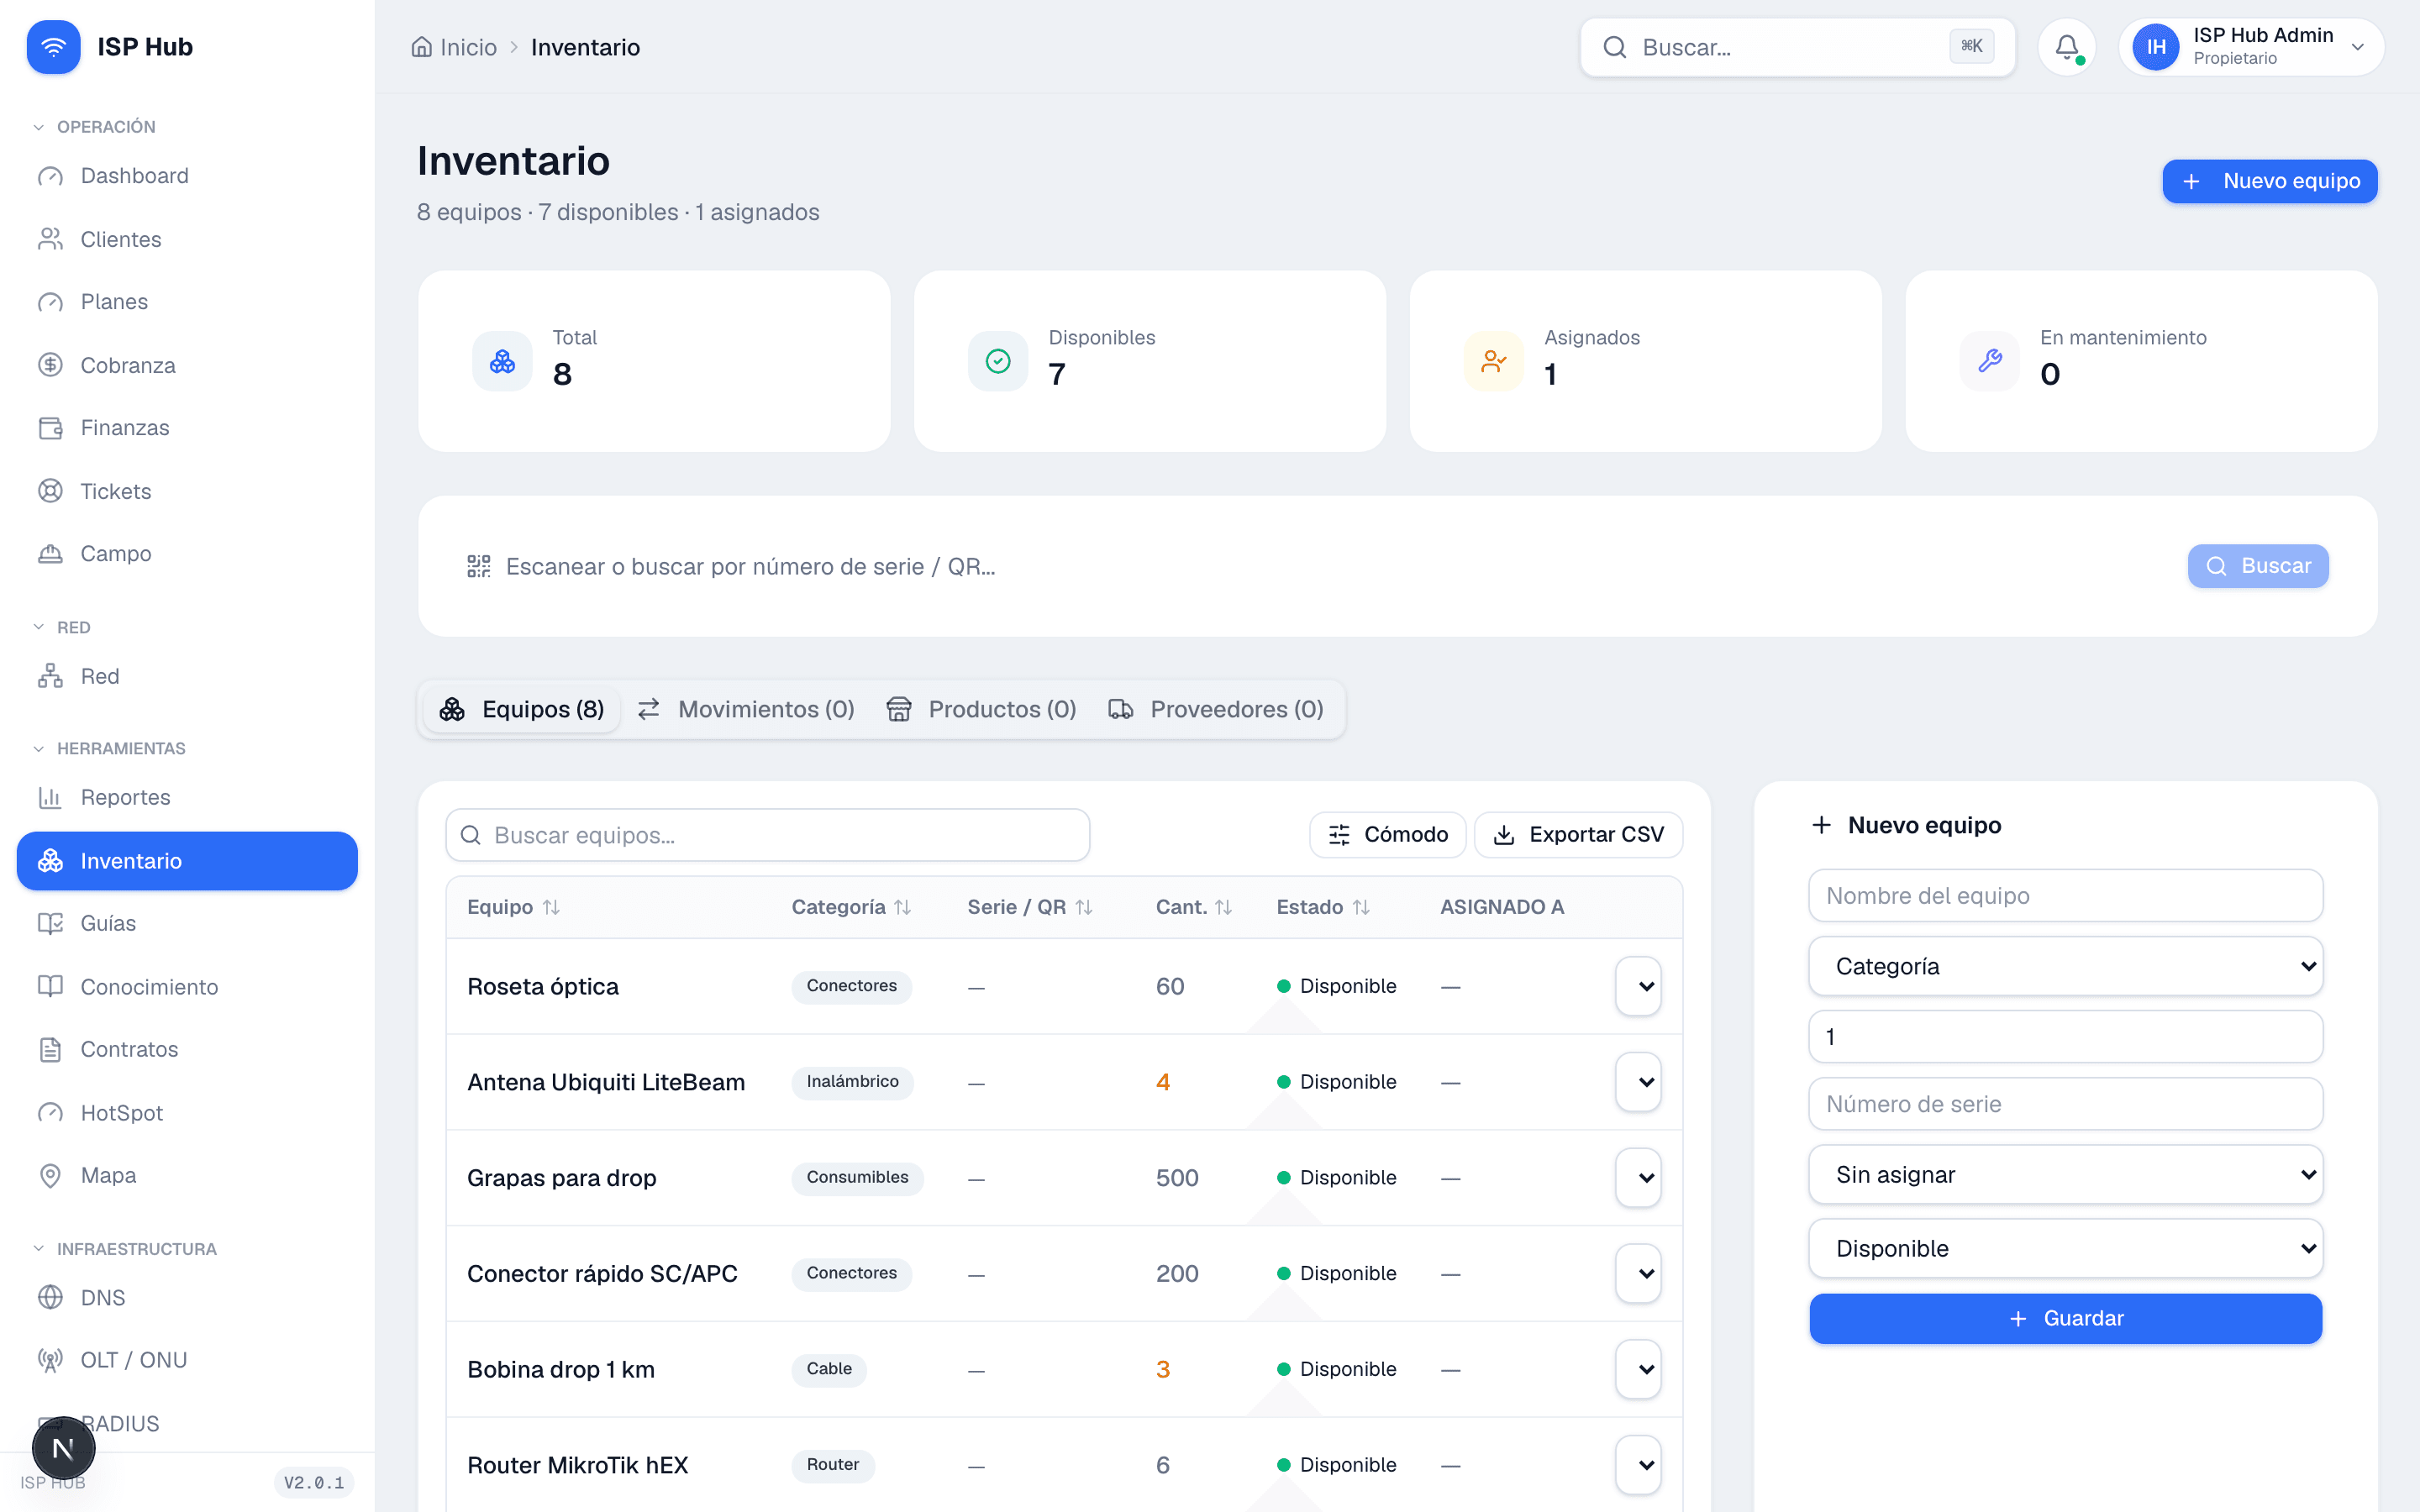Click the Finanzas wallet icon in sidebar
Image resolution: width=2420 pixels, height=1512 pixels.
pos(50,428)
